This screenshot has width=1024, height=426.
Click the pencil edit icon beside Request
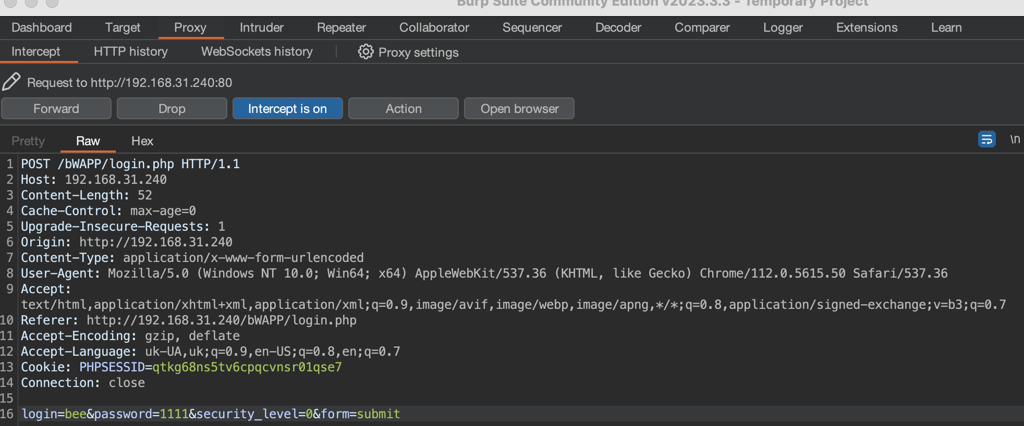pos(11,82)
